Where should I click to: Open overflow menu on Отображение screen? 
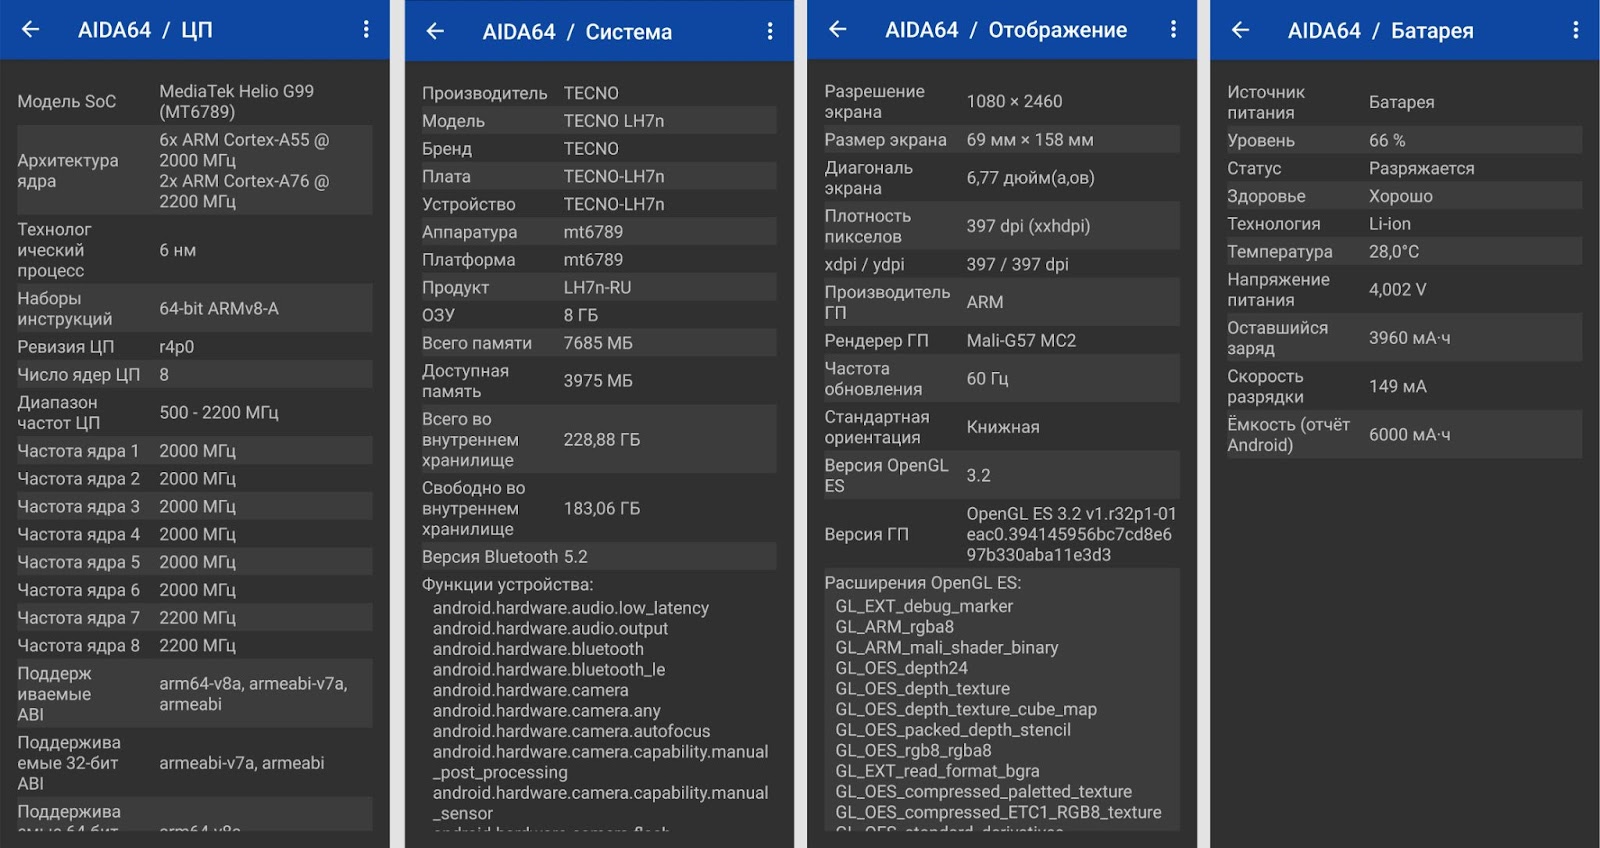pos(1173,30)
